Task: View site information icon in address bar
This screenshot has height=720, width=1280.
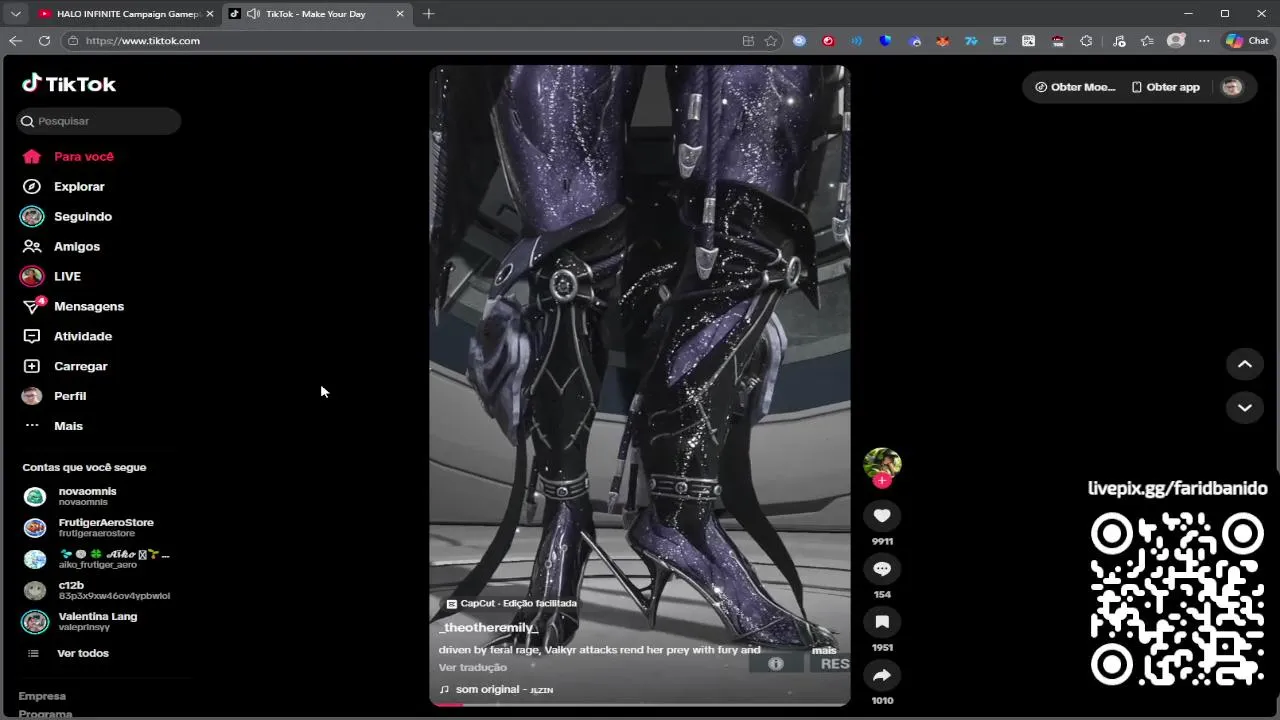Action: pyautogui.click(x=72, y=41)
